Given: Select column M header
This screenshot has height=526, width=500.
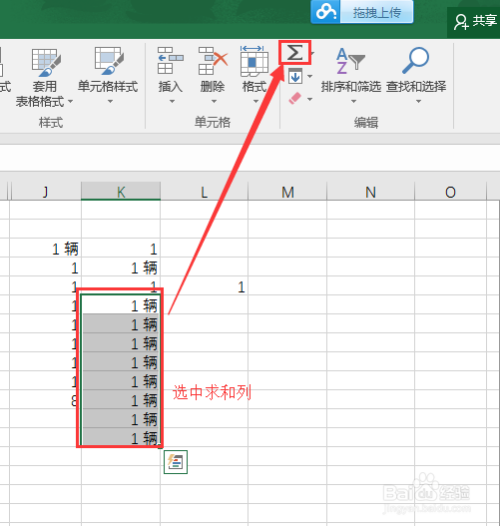Looking at the screenshot, I should [288, 192].
